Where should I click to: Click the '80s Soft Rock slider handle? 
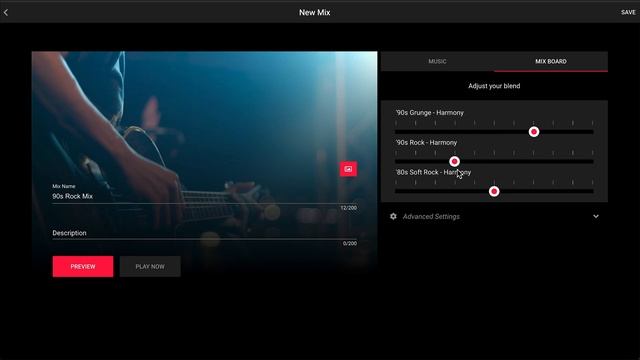pos(494,191)
